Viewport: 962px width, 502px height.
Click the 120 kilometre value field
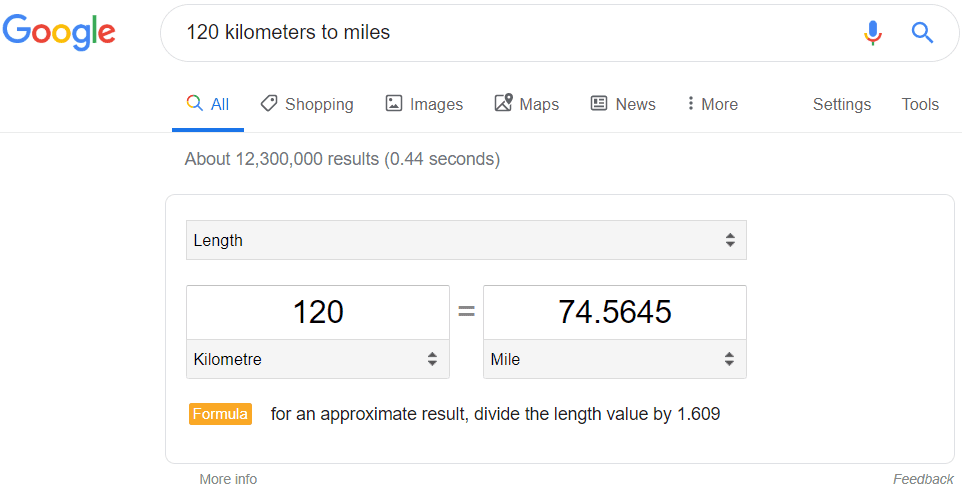[318, 312]
